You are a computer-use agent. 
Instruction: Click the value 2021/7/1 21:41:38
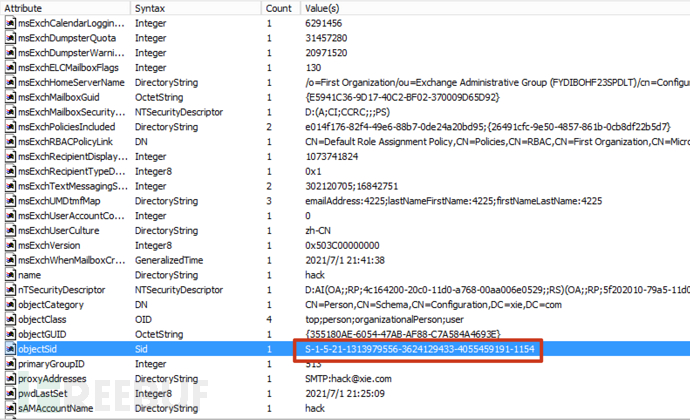(345, 260)
